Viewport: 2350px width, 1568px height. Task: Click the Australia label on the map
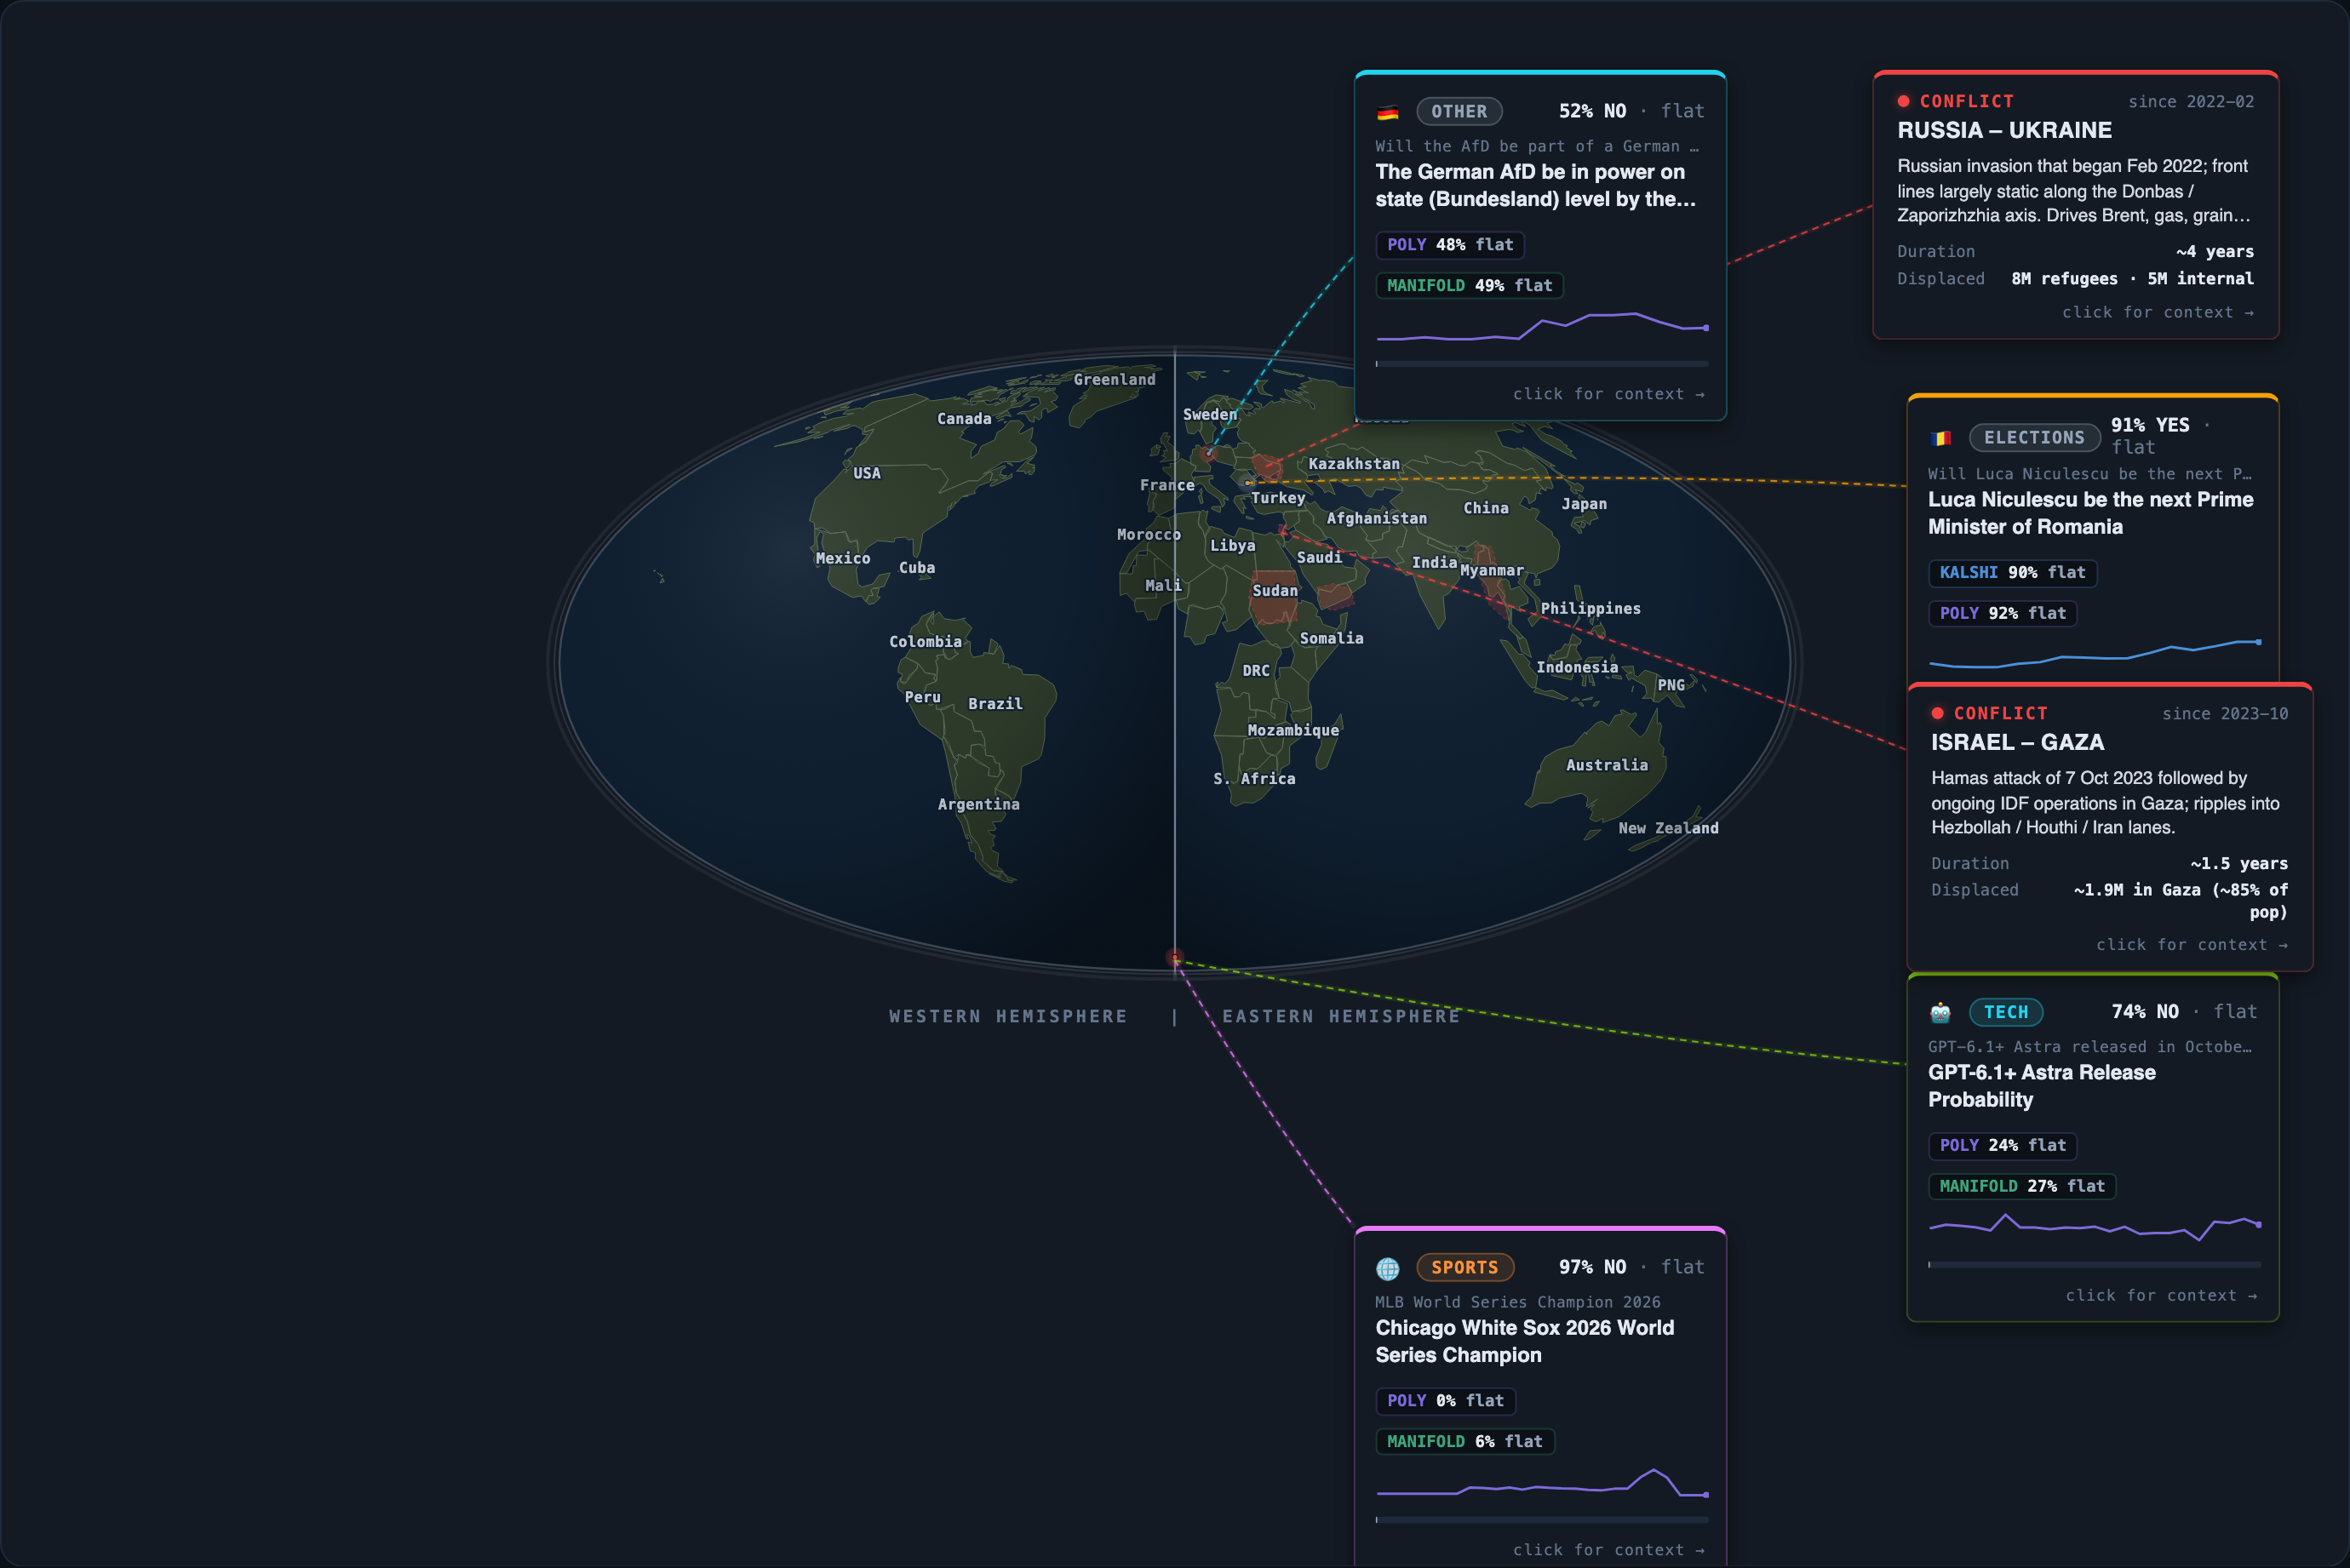pos(1606,765)
